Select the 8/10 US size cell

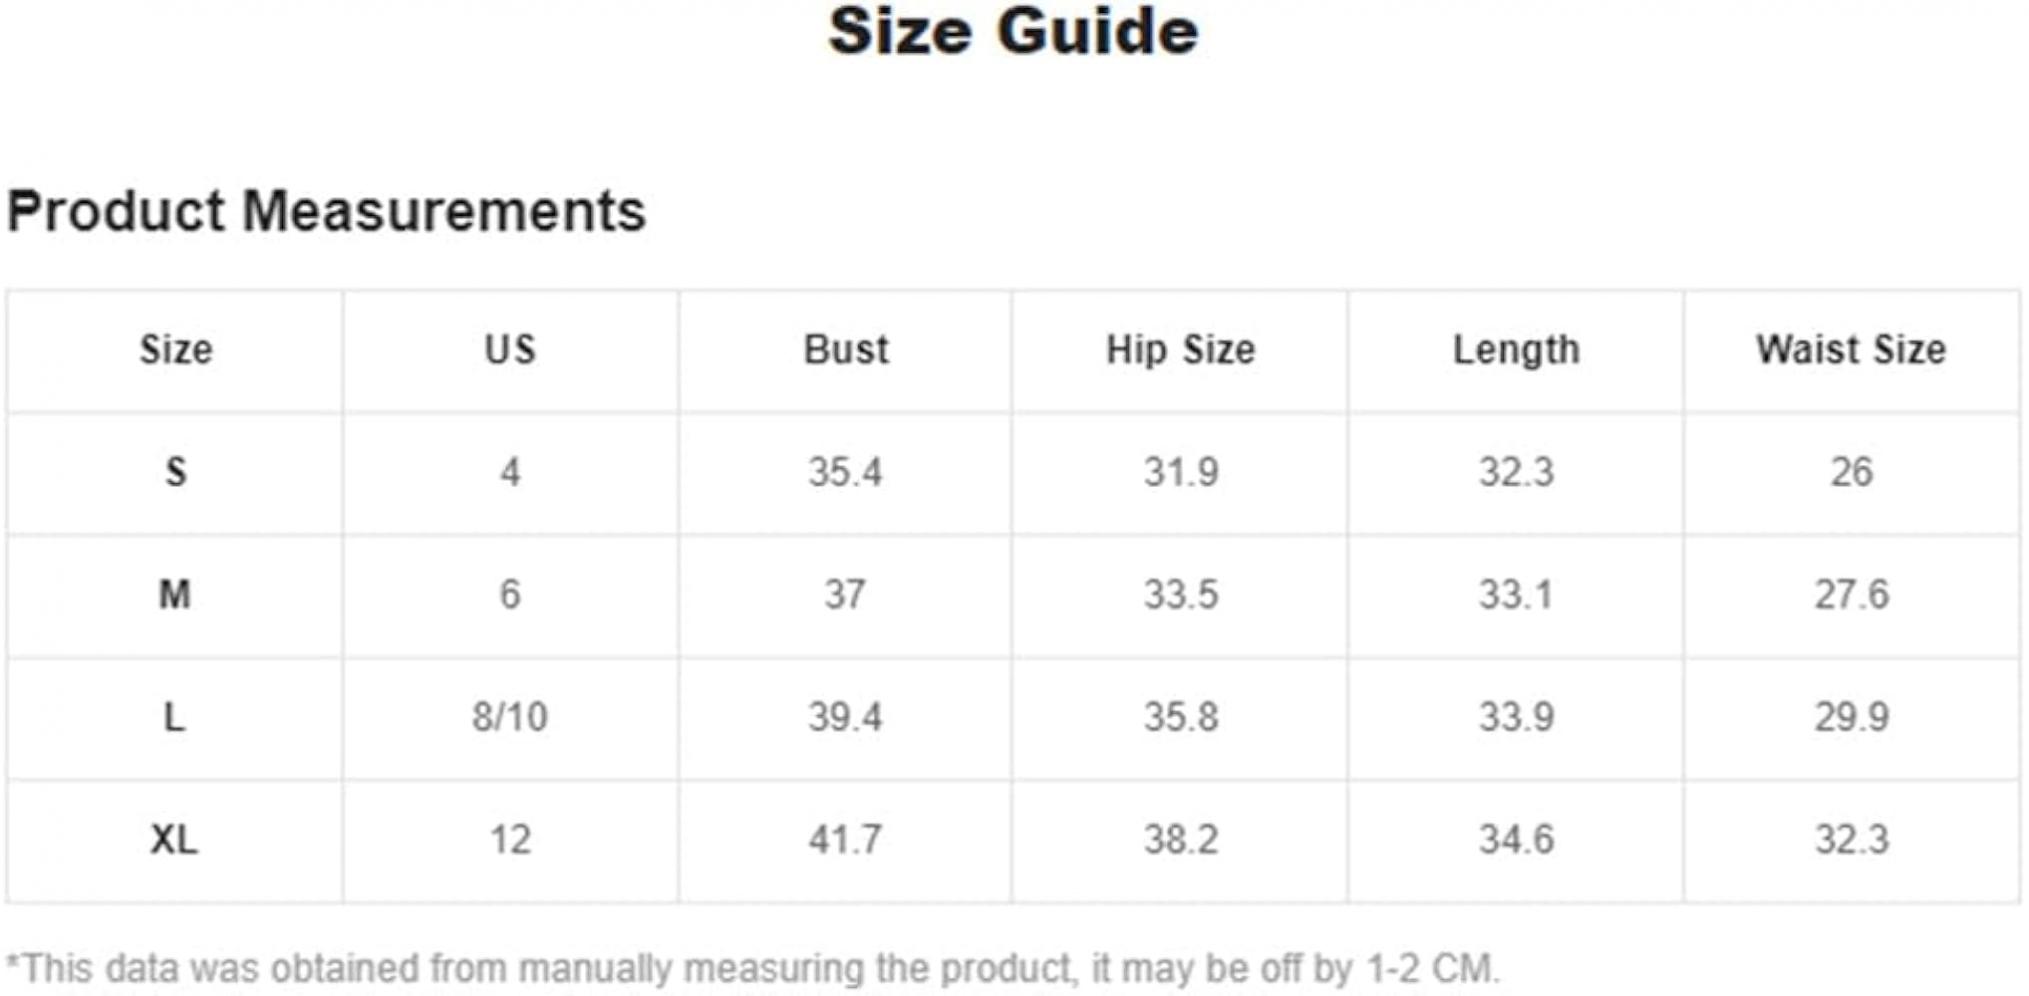[510, 717]
